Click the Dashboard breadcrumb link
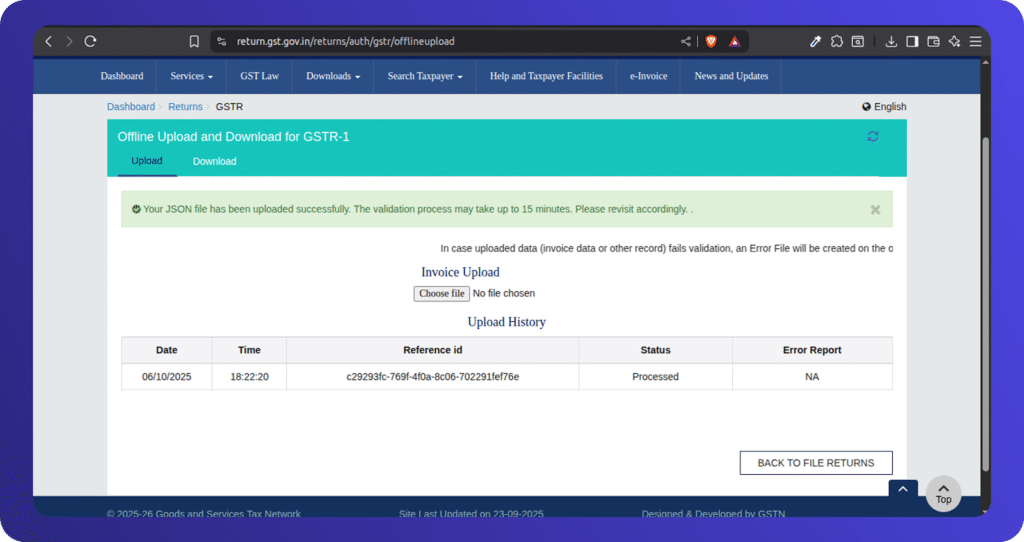 (131, 106)
